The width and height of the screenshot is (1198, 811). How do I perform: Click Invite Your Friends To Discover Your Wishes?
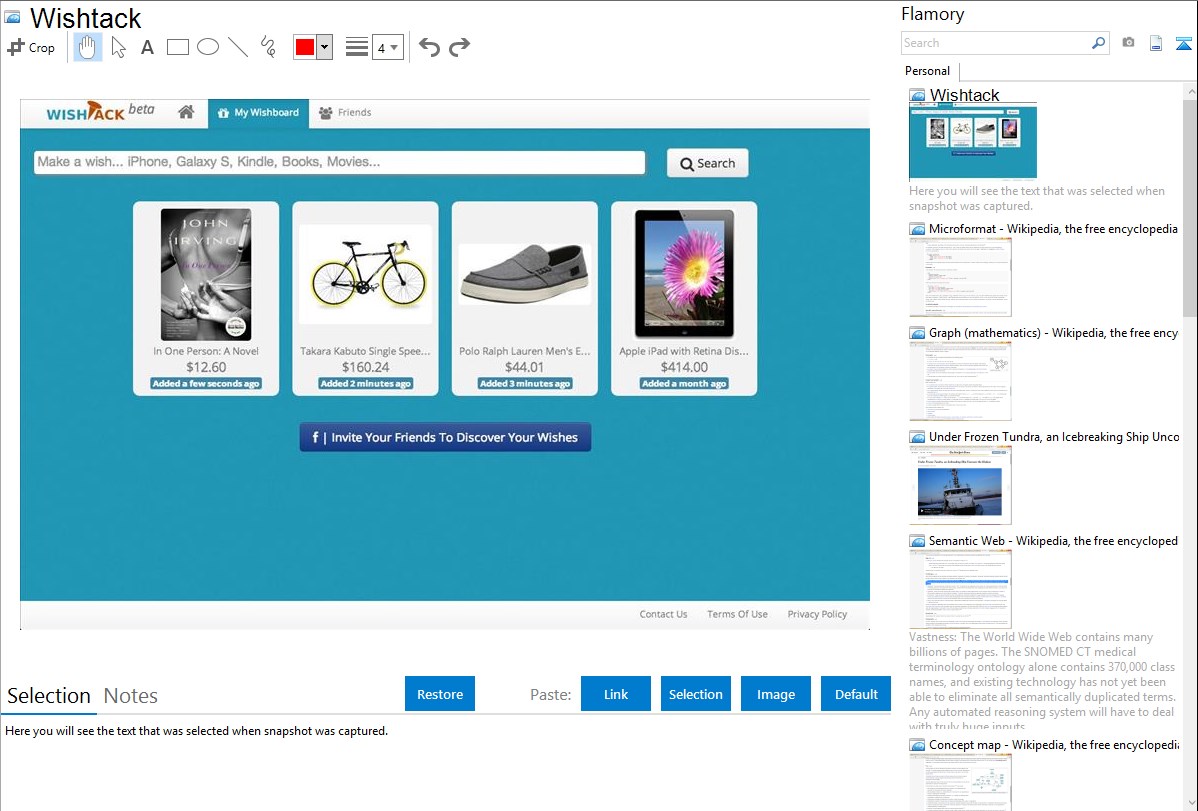point(445,437)
